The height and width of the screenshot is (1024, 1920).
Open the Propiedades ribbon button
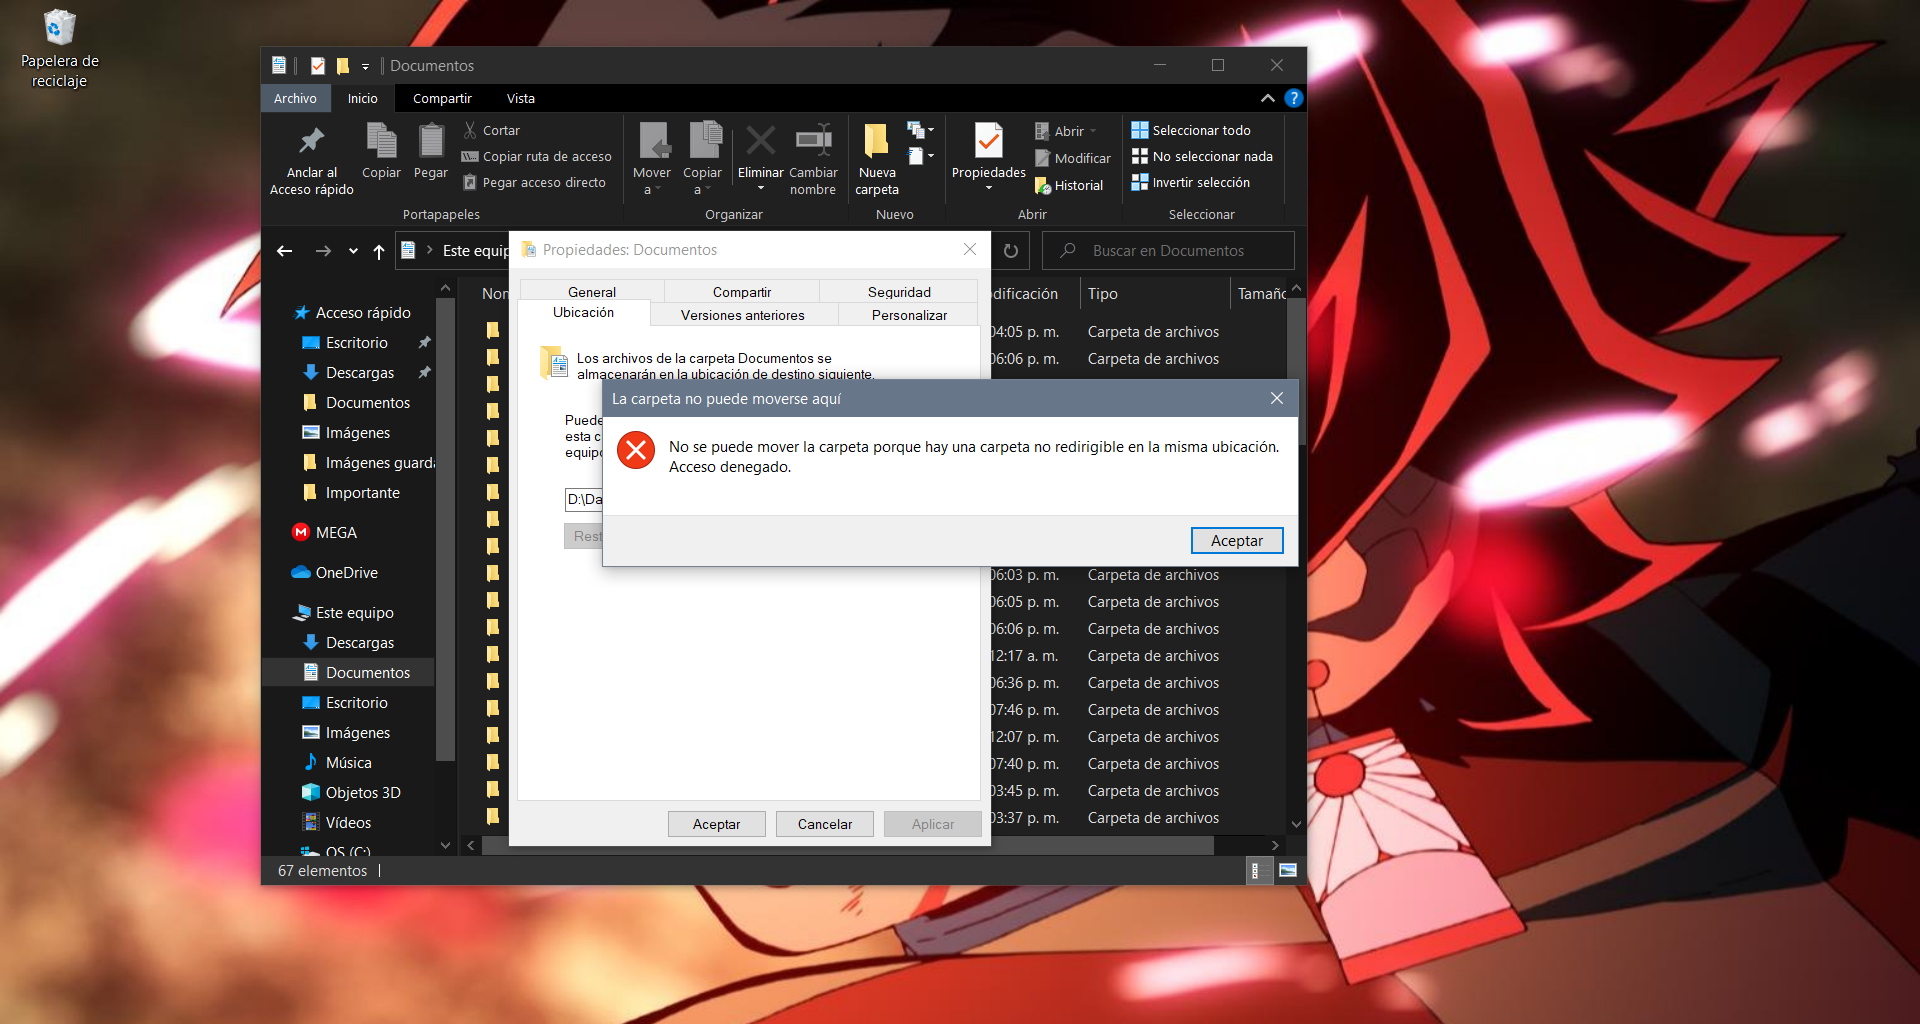[x=988, y=158]
